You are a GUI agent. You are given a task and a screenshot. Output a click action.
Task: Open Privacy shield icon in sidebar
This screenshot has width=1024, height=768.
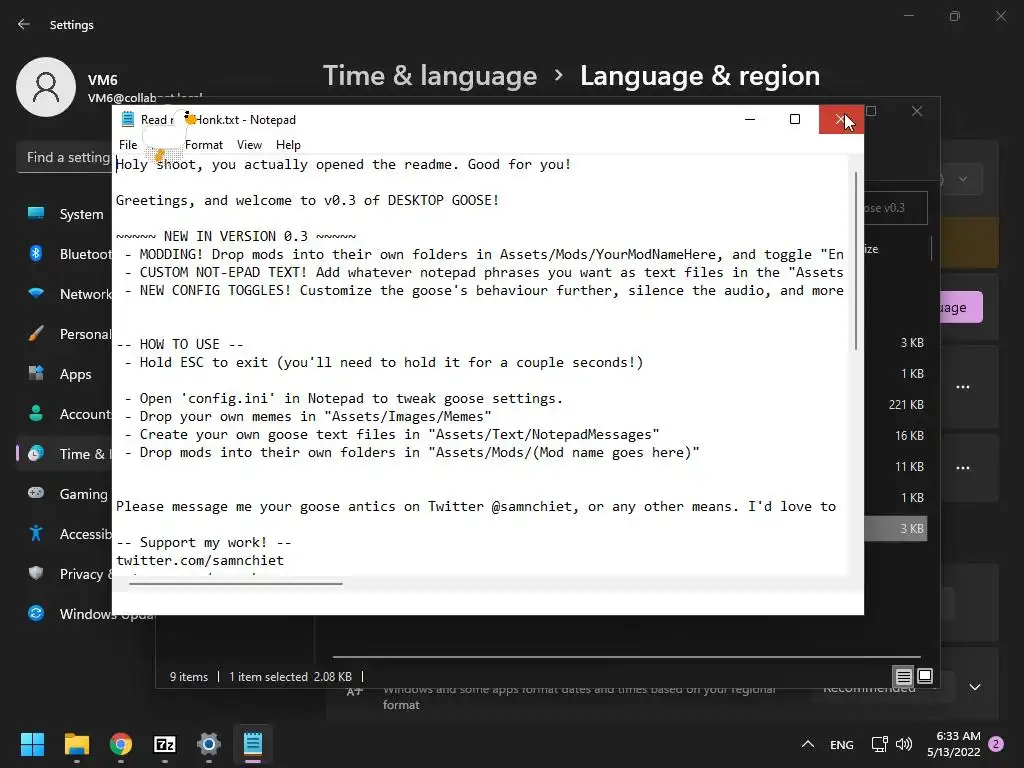coord(36,573)
